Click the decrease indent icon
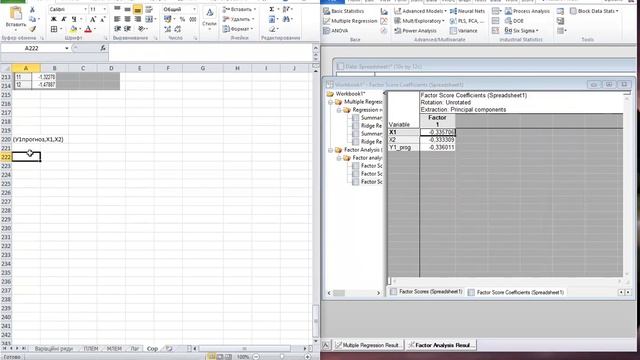 (118, 29)
